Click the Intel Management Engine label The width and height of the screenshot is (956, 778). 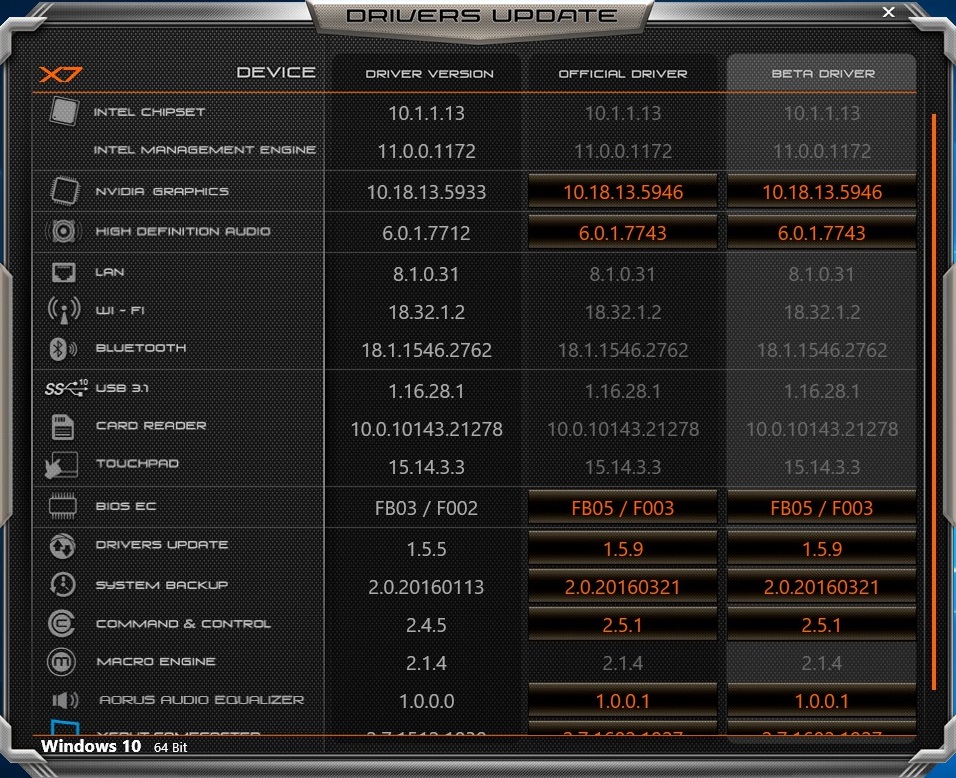click(204, 149)
